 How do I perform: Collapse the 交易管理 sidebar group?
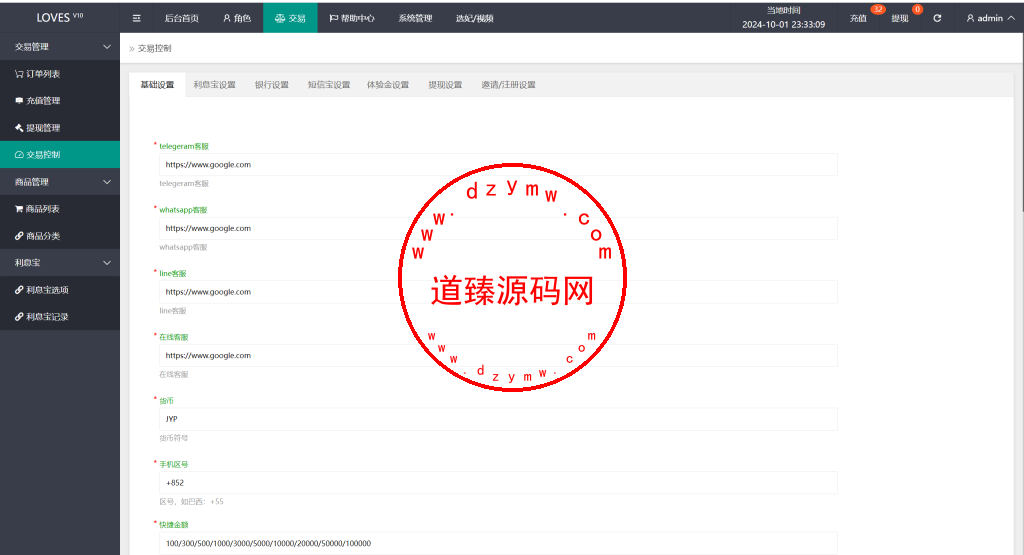coord(60,47)
